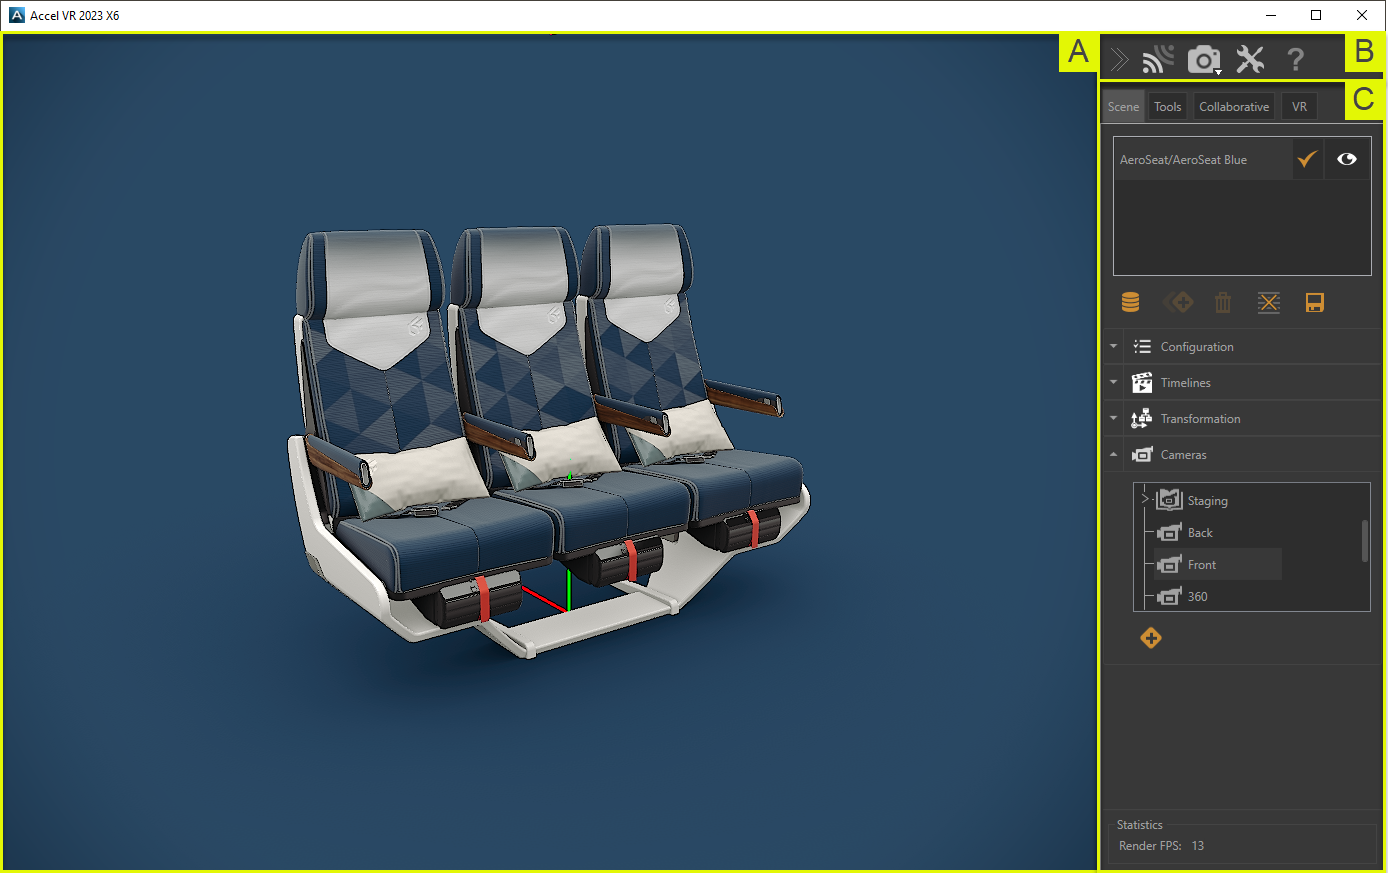Click the Cameras section camera icon
1388x873 pixels.
pyautogui.click(x=1142, y=455)
